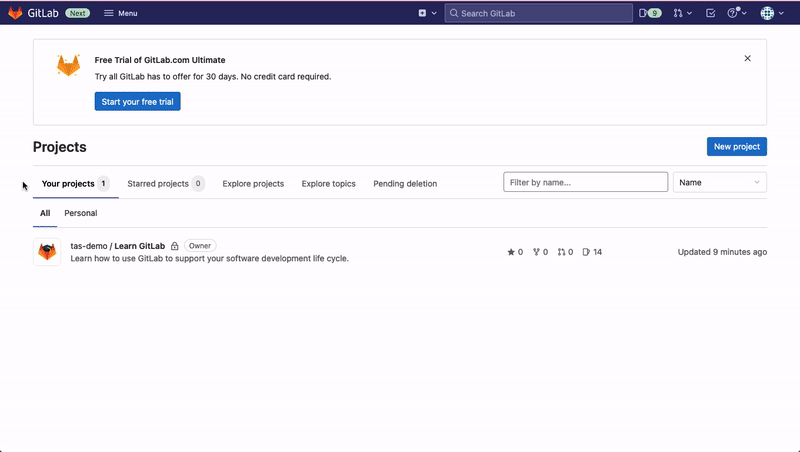800x452 pixels.
Task: Open the Pending deletion tab
Action: (405, 184)
